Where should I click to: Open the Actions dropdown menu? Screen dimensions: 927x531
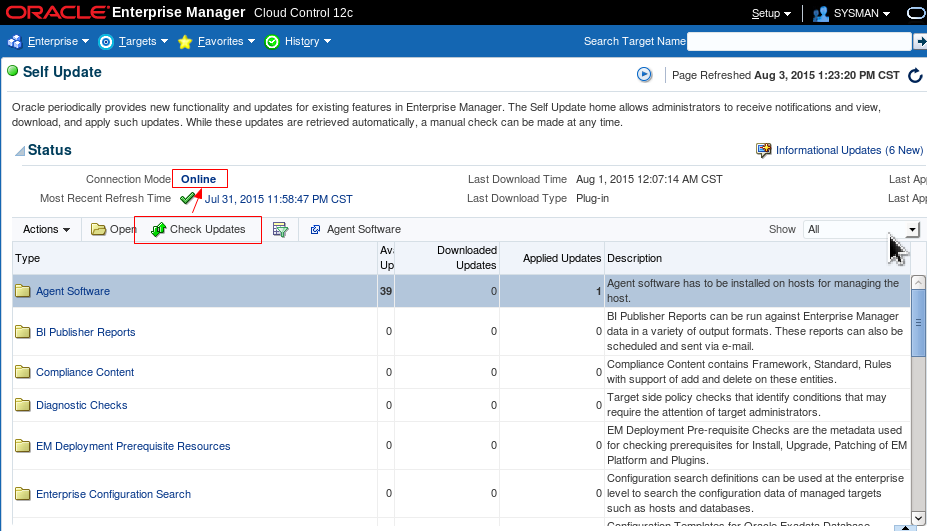pos(47,229)
